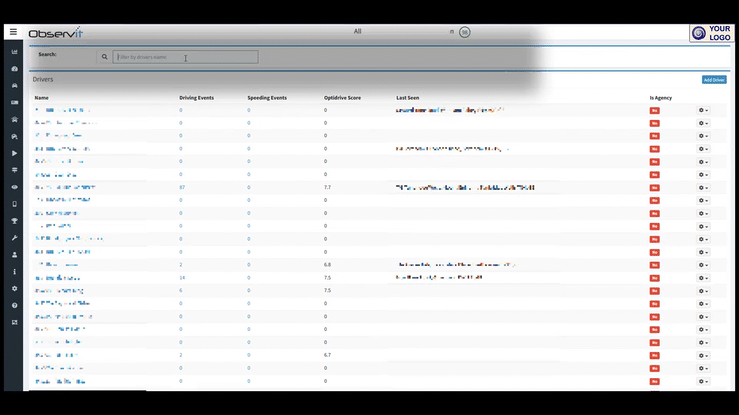Open gear dropdown for row scoring 6.8
This screenshot has width=739, height=415.
click(x=703, y=265)
